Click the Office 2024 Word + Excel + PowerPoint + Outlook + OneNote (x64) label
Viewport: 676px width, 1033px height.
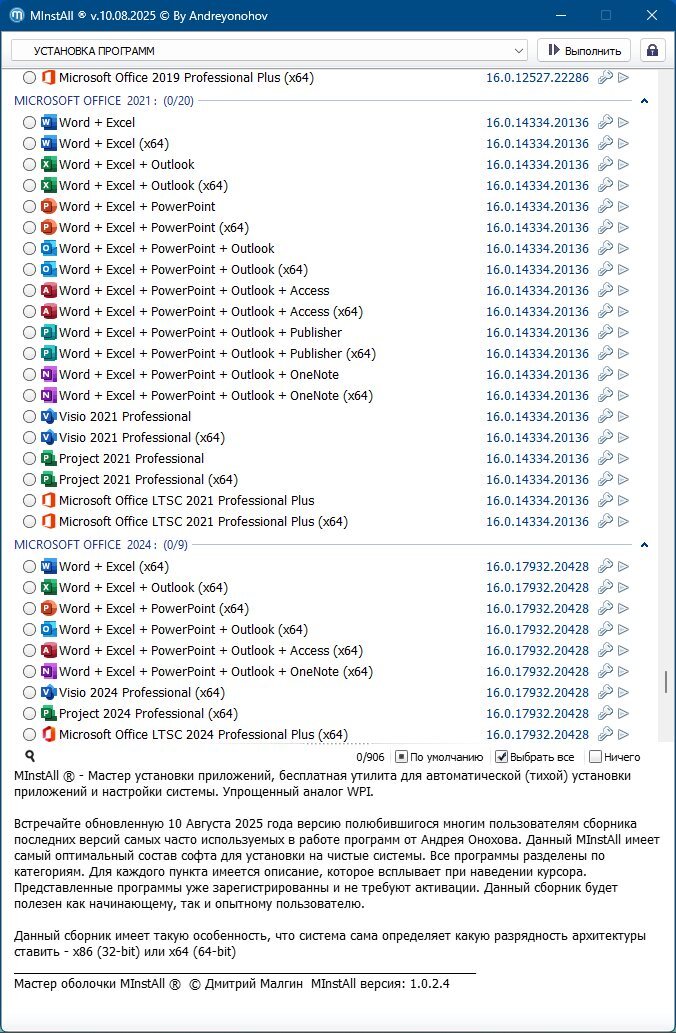pyautogui.click(x=216, y=671)
